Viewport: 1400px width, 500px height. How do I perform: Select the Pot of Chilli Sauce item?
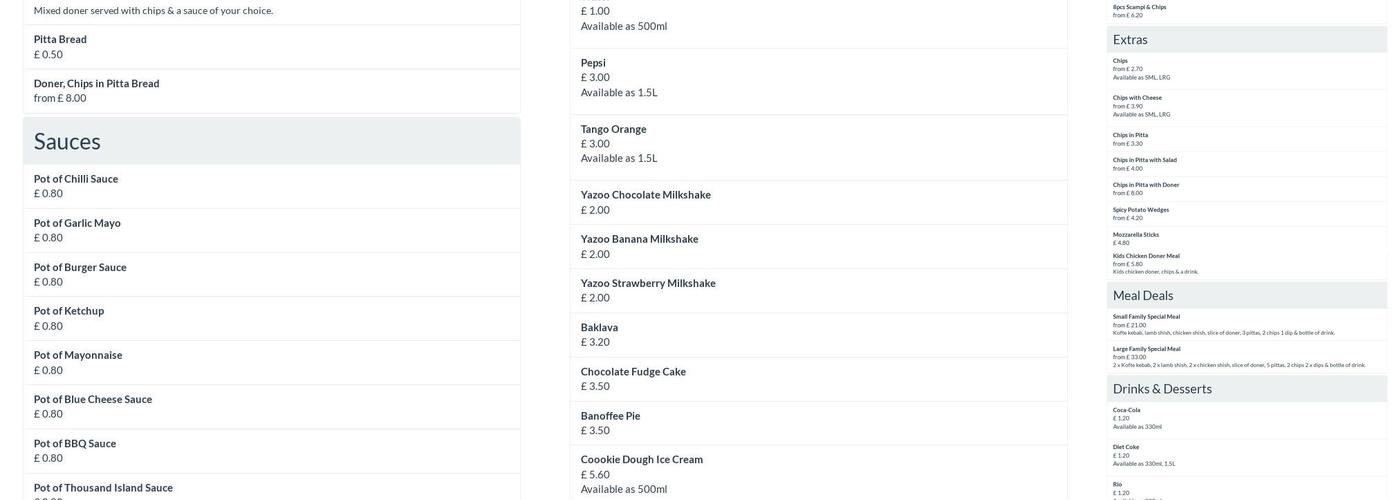[76, 179]
